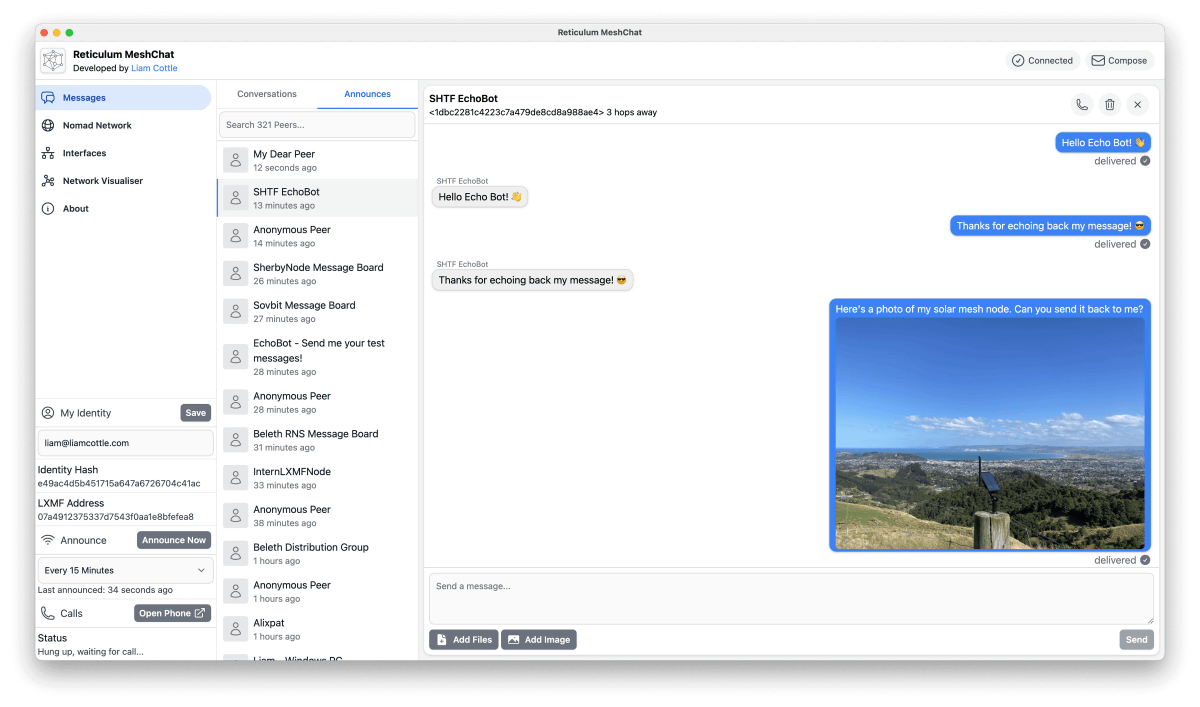Open the Network Visualiser page
This screenshot has height=707, width=1200.
click(102, 181)
